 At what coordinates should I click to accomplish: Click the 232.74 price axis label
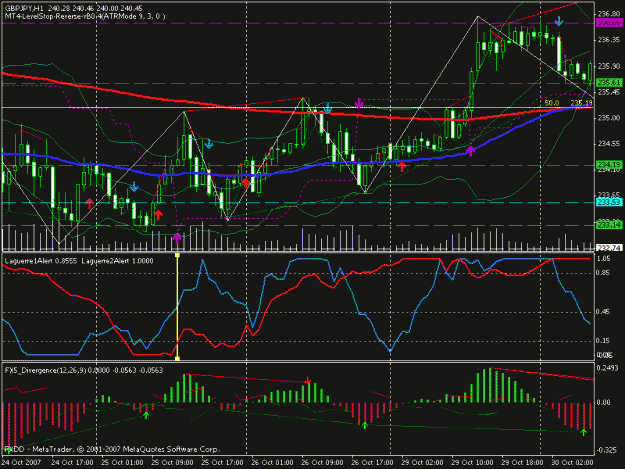click(x=609, y=247)
